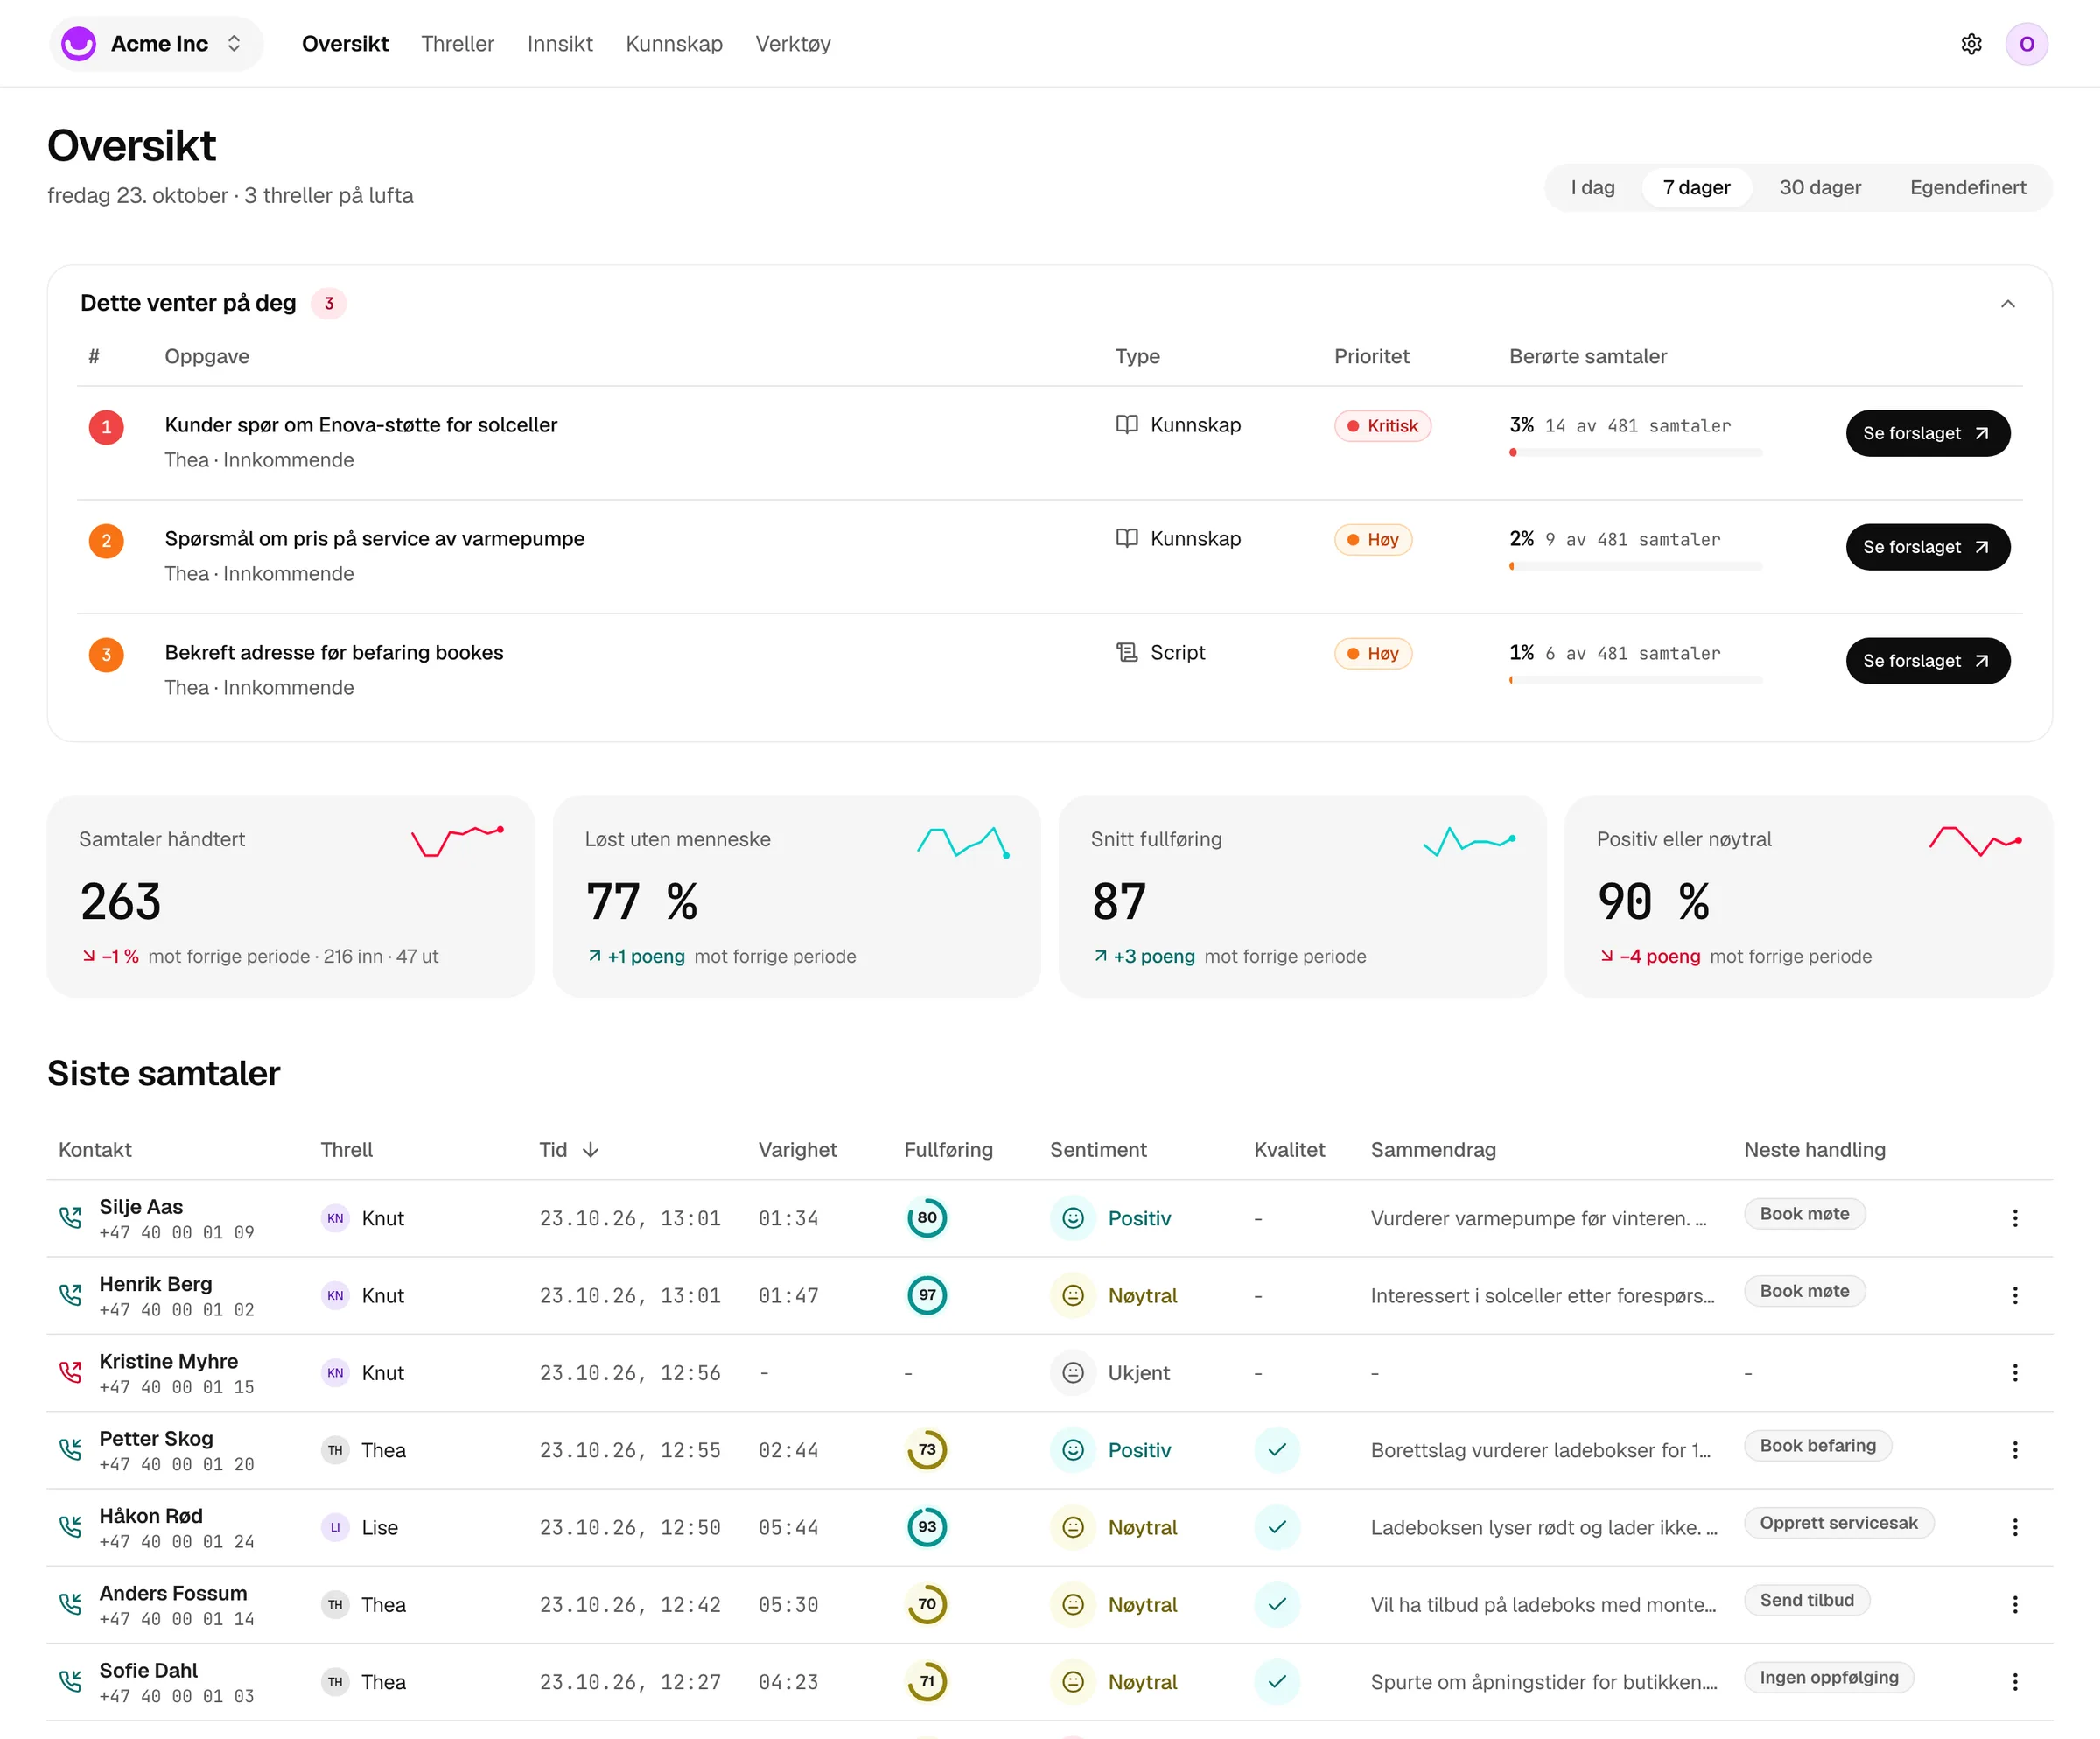Click the Positiv sentiment smiley for Silje Aas

point(1073,1218)
